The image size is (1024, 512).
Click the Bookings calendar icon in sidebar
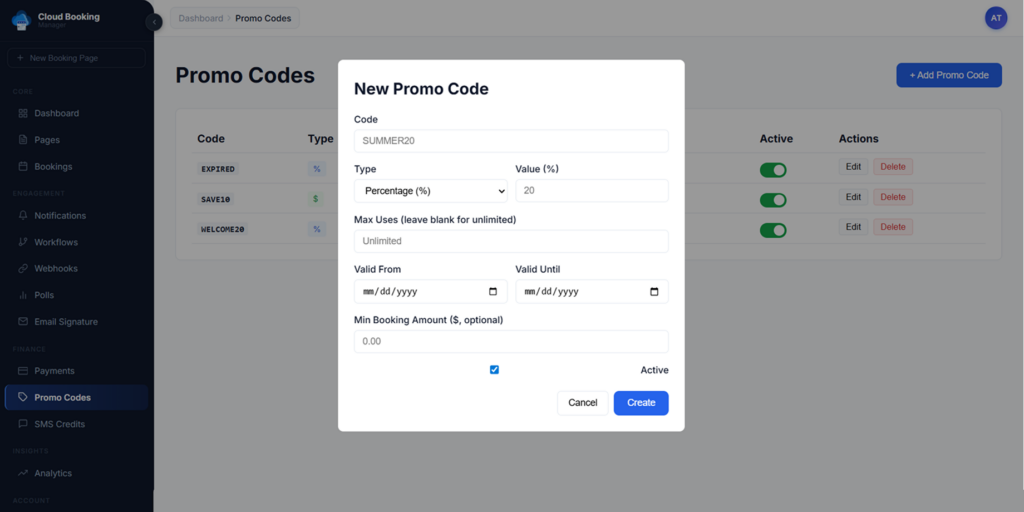[x=23, y=166]
